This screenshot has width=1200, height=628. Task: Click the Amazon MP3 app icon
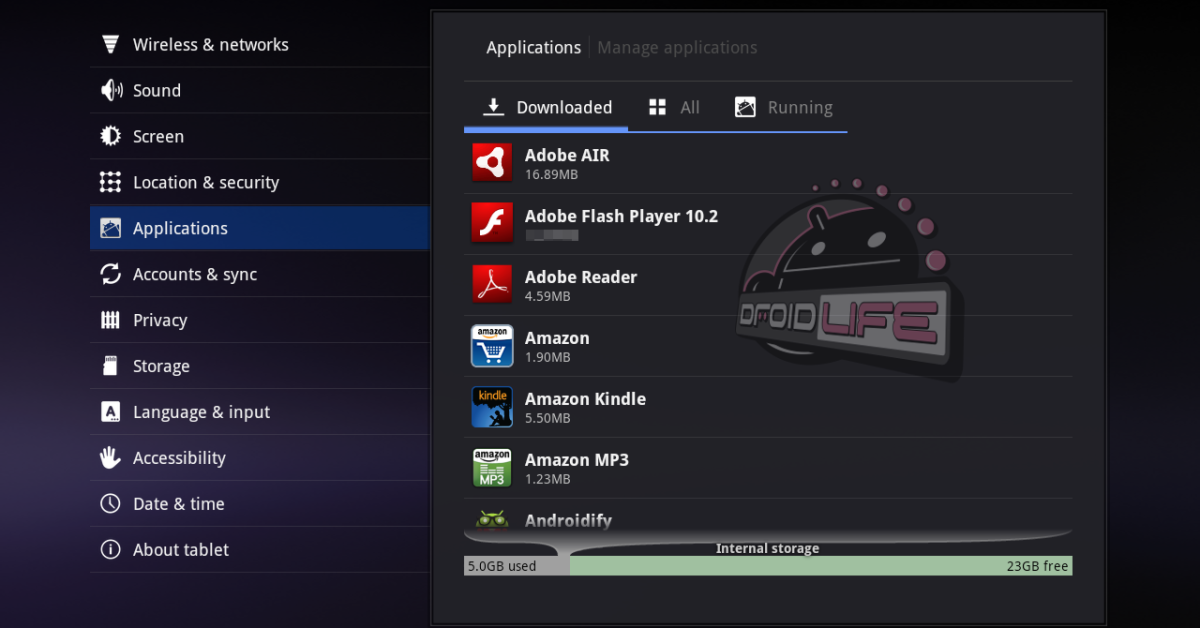pyautogui.click(x=491, y=468)
